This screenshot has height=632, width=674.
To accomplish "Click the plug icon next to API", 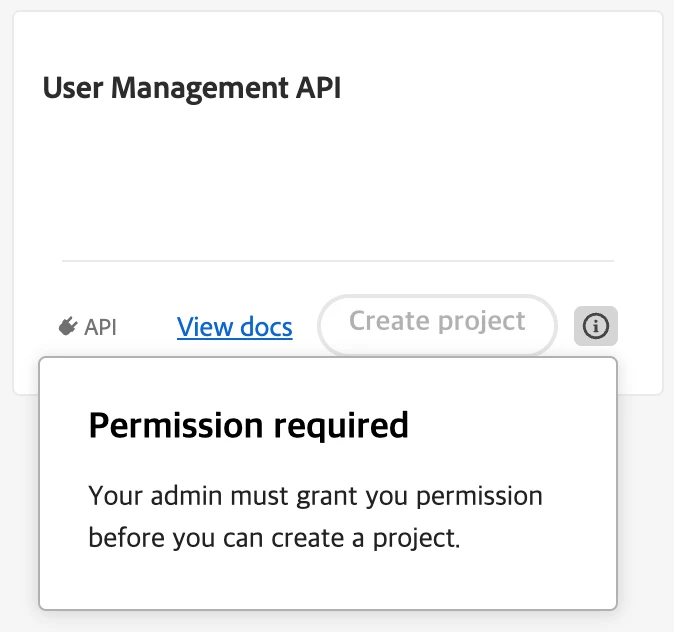I will point(68,327).
